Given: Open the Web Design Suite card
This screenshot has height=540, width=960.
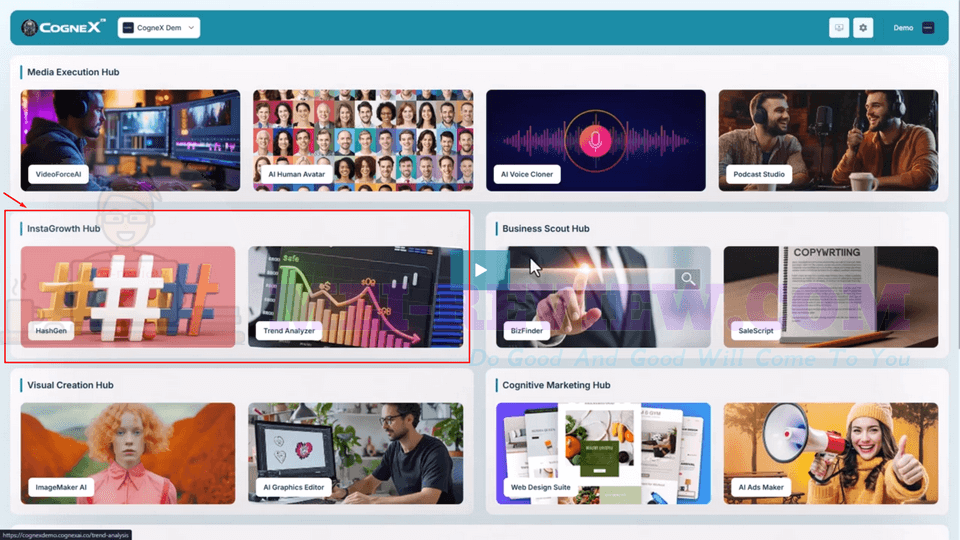Looking at the screenshot, I should (603, 454).
